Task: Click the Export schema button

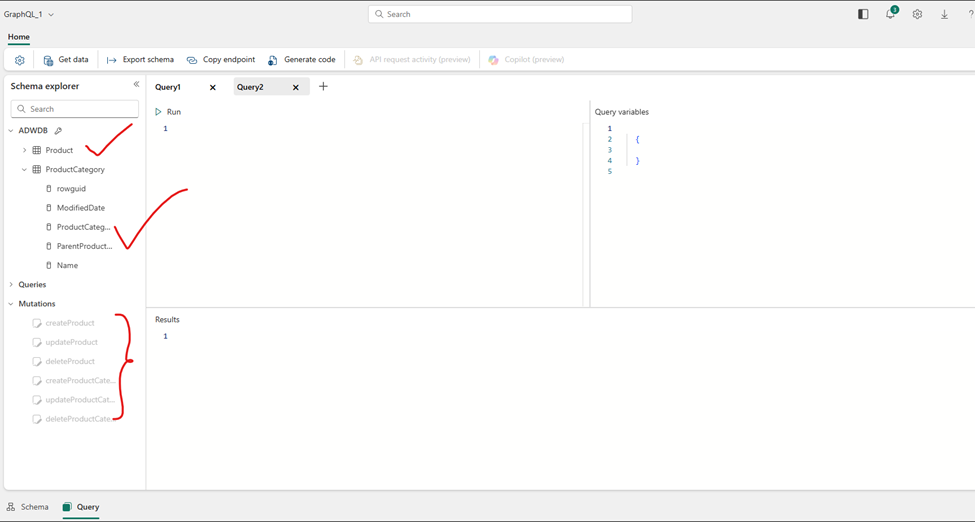Action: click(140, 60)
